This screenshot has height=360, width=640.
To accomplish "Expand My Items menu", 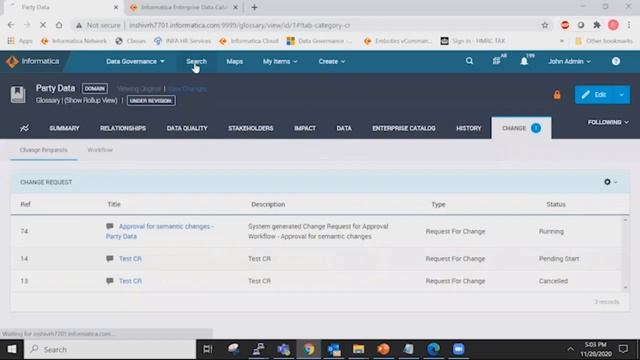I will click(x=280, y=62).
